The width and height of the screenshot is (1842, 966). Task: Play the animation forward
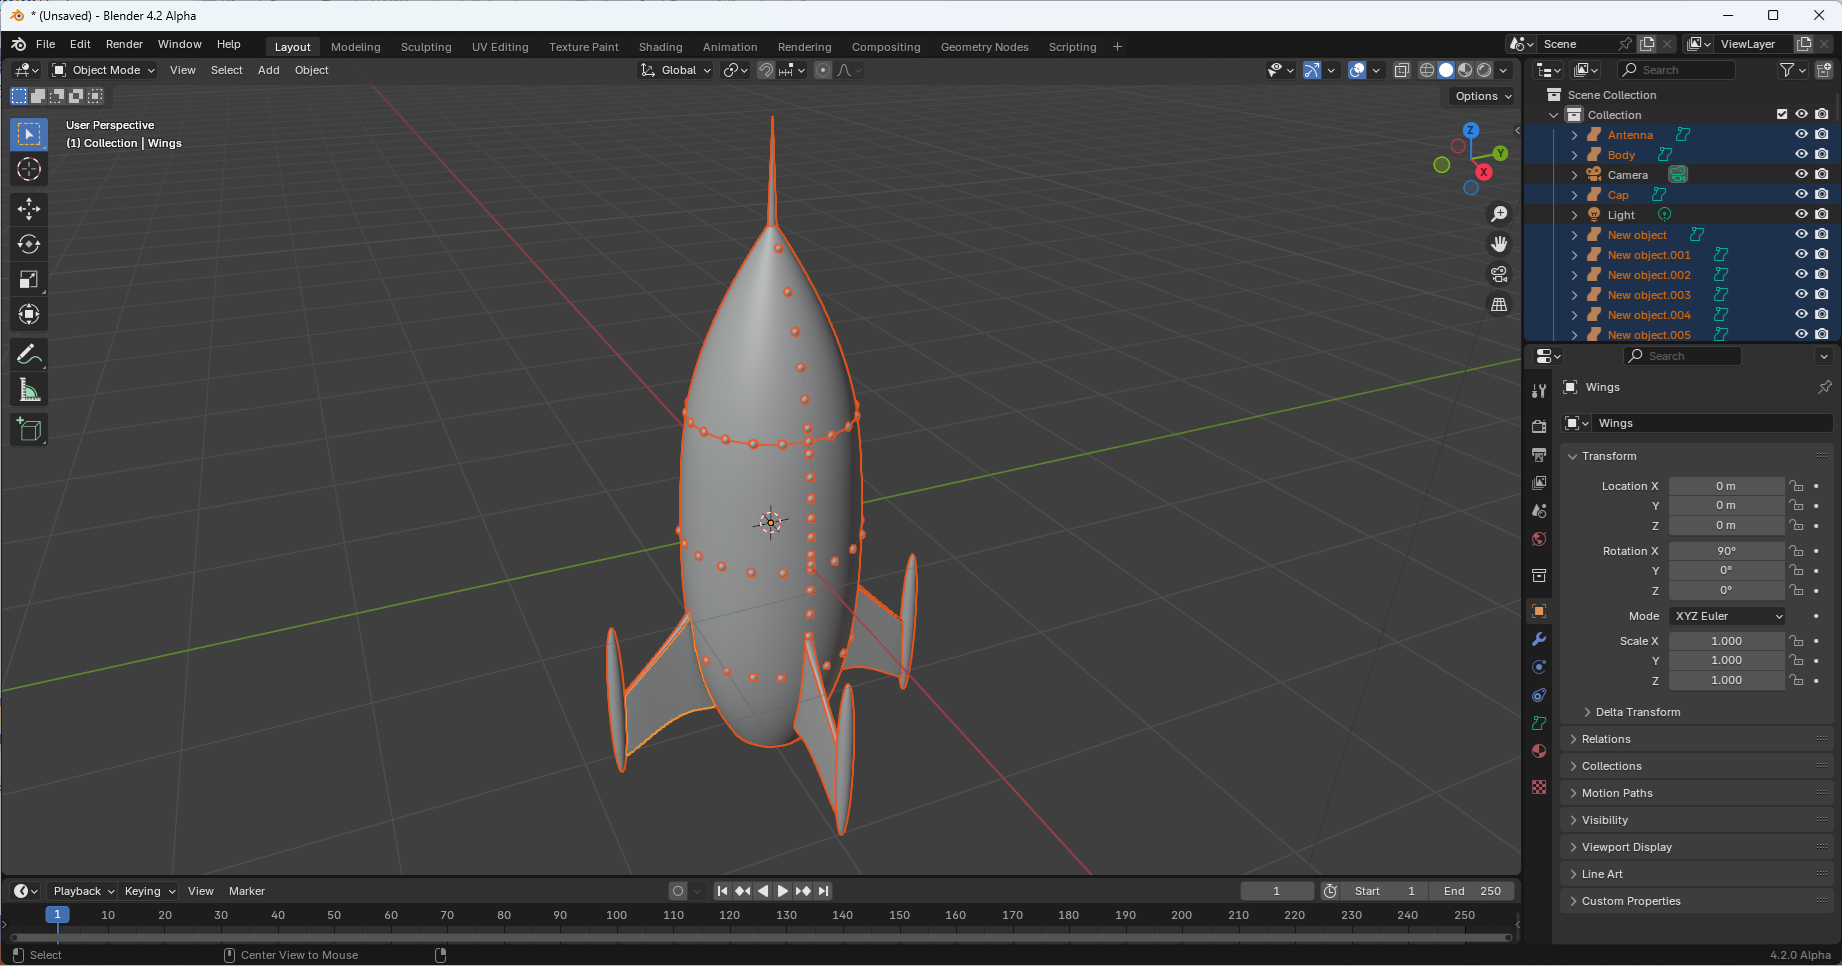coord(783,891)
